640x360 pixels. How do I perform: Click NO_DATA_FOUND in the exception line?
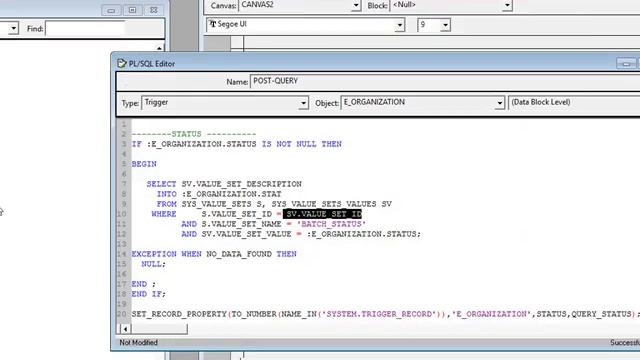click(239, 254)
